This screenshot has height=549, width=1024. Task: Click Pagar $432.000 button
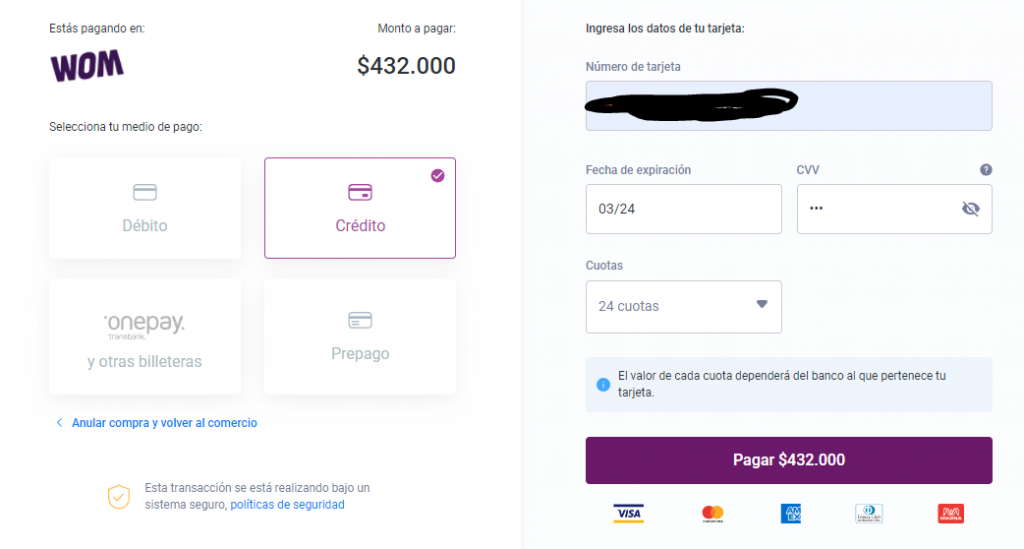click(x=789, y=460)
